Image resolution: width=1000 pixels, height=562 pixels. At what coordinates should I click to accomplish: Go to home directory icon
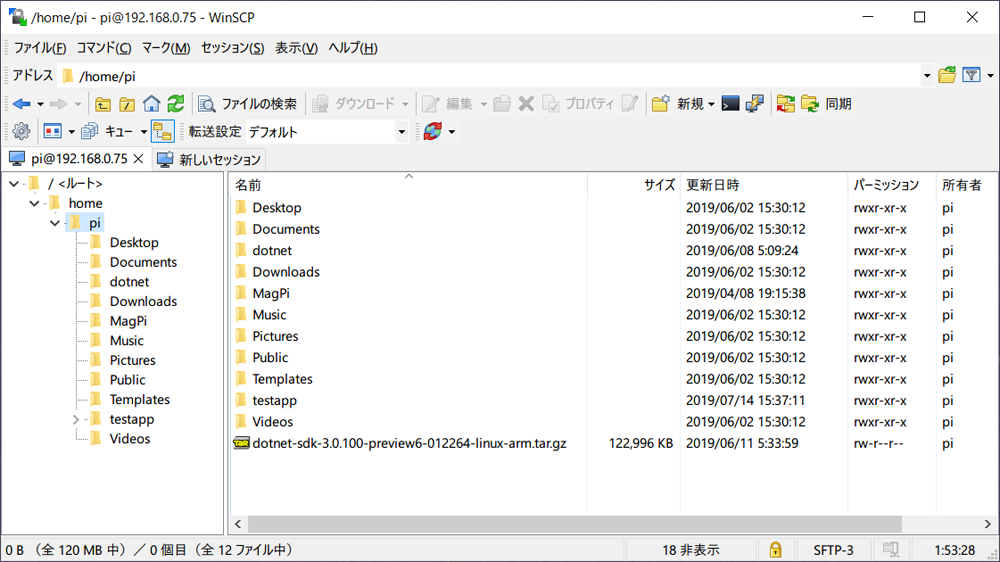pyautogui.click(x=151, y=104)
